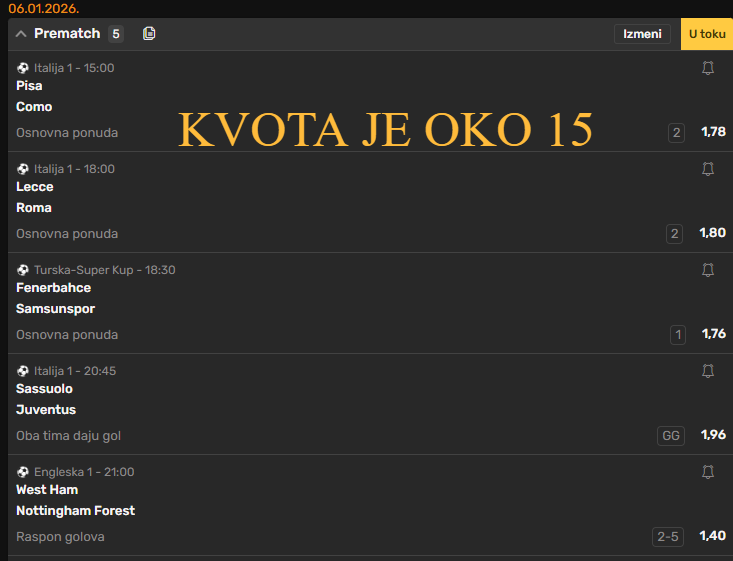
Task: Select the pick 2 badge for Pisa-Como
Action: [x=676, y=133]
